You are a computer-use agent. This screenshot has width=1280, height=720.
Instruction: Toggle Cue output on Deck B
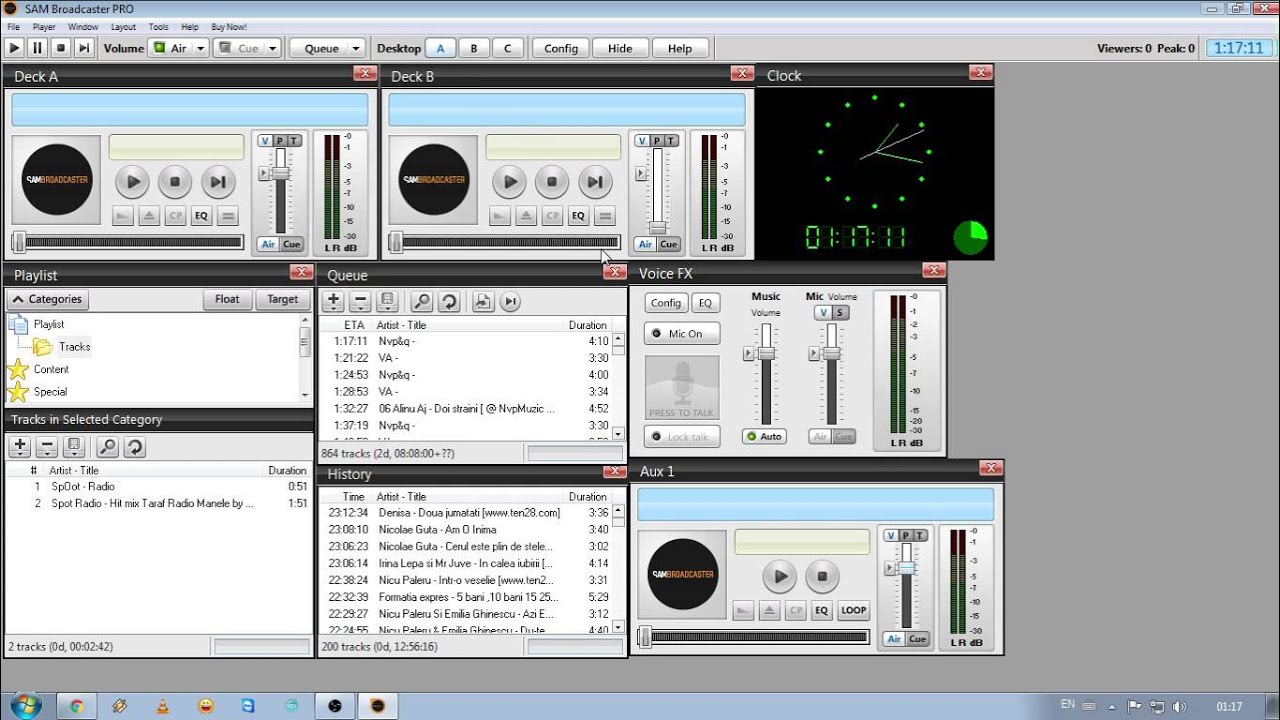[669, 244]
